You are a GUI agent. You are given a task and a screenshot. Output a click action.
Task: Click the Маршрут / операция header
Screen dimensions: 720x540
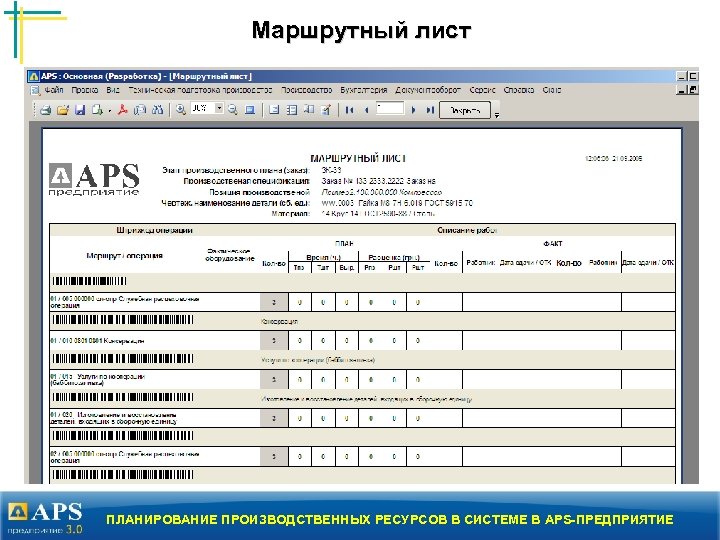pos(124,255)
